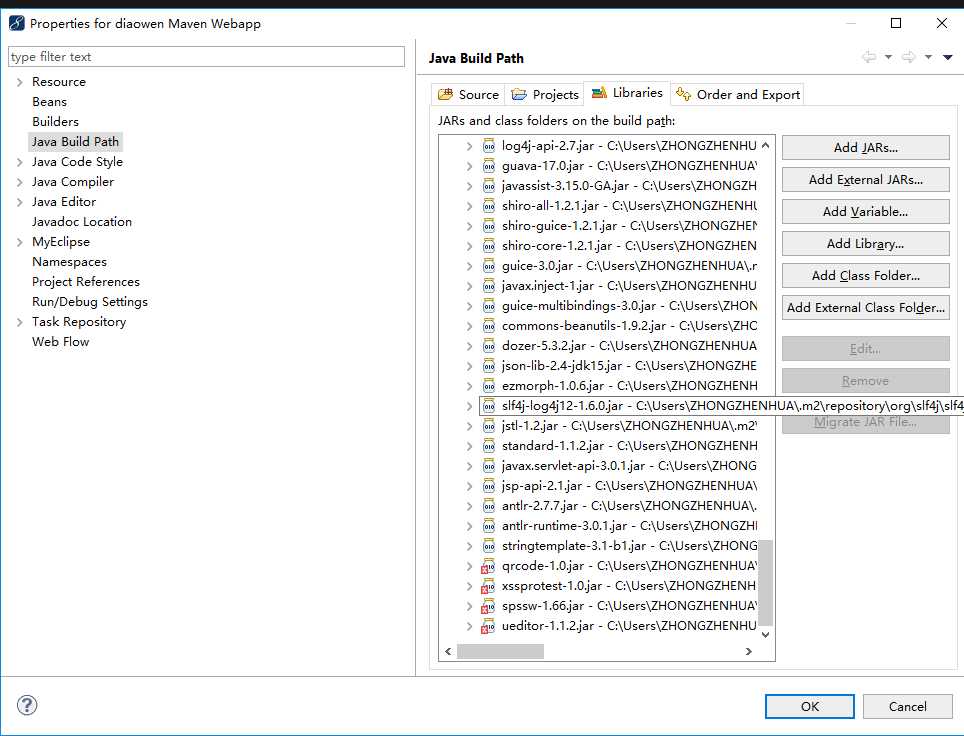Screen dimensions: 964x736
Task: Open the Order and Export tab
Action: 738,94
